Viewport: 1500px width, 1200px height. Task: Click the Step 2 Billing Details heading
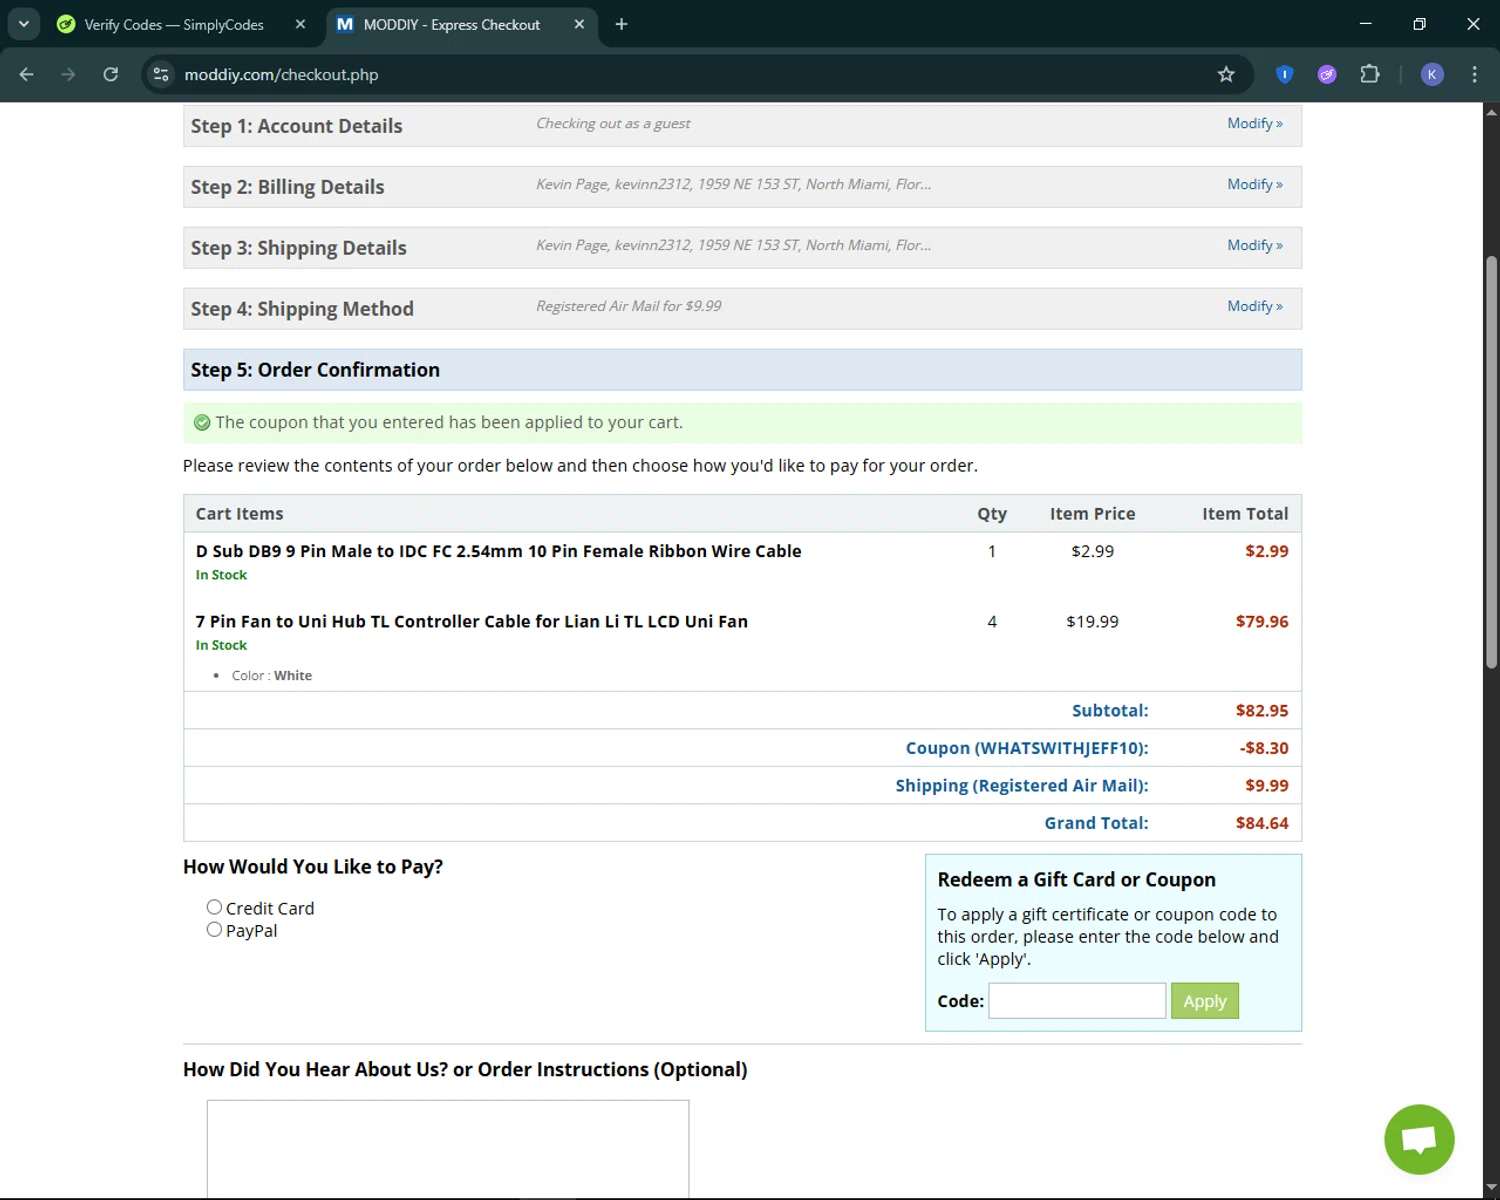click(x=288, y=187)
